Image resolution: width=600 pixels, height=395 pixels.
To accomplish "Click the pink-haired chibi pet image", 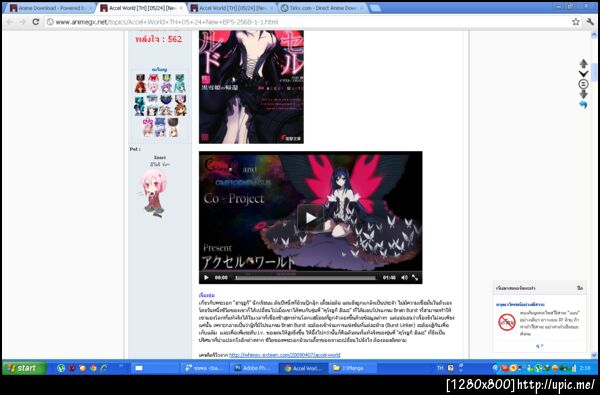I will [x=154, y=193].
